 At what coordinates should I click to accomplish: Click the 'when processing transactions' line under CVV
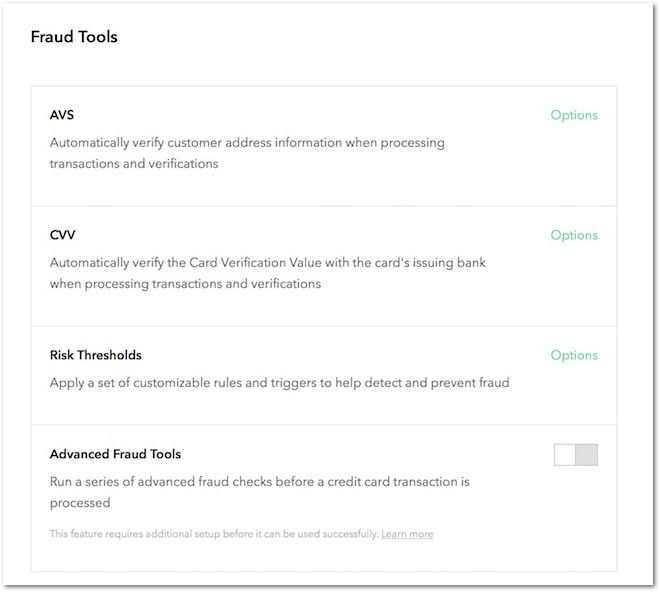(185, 283)
